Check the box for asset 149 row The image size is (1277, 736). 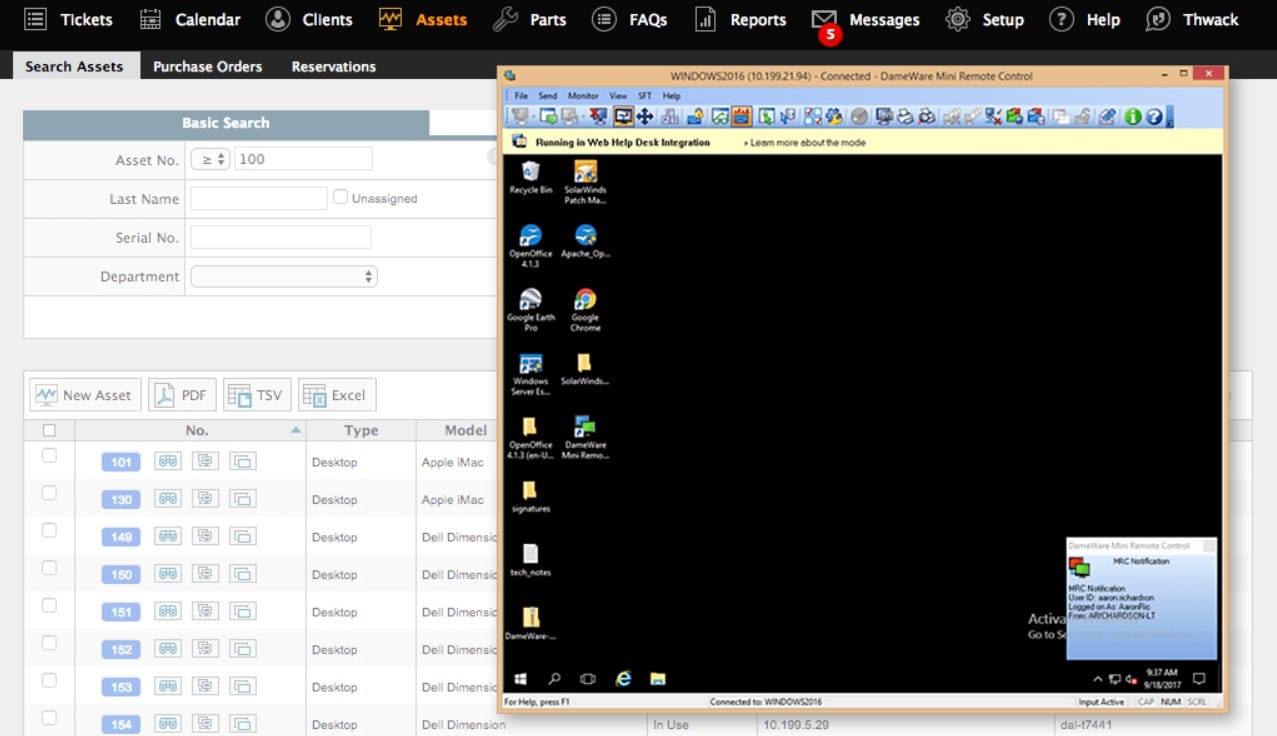[x=49, y=530]
